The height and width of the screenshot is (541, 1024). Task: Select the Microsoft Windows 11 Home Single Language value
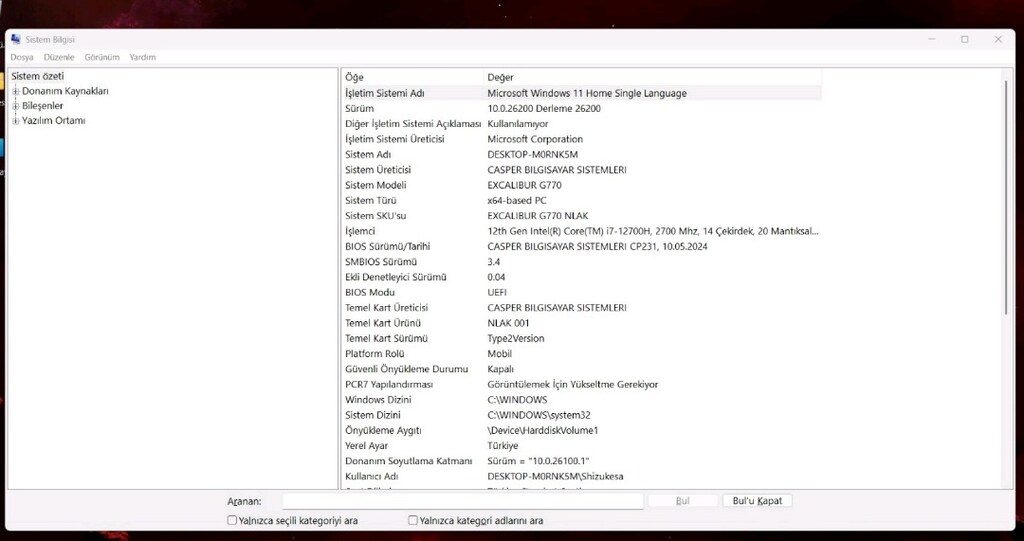(x=587, y=93)
